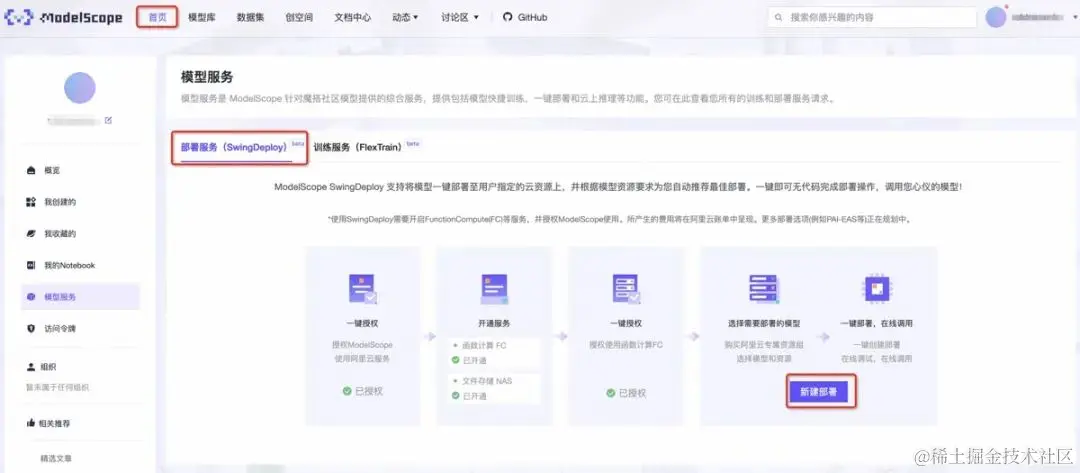
Task: Click the 模型服务 page heading
Action: coord(207,77)
